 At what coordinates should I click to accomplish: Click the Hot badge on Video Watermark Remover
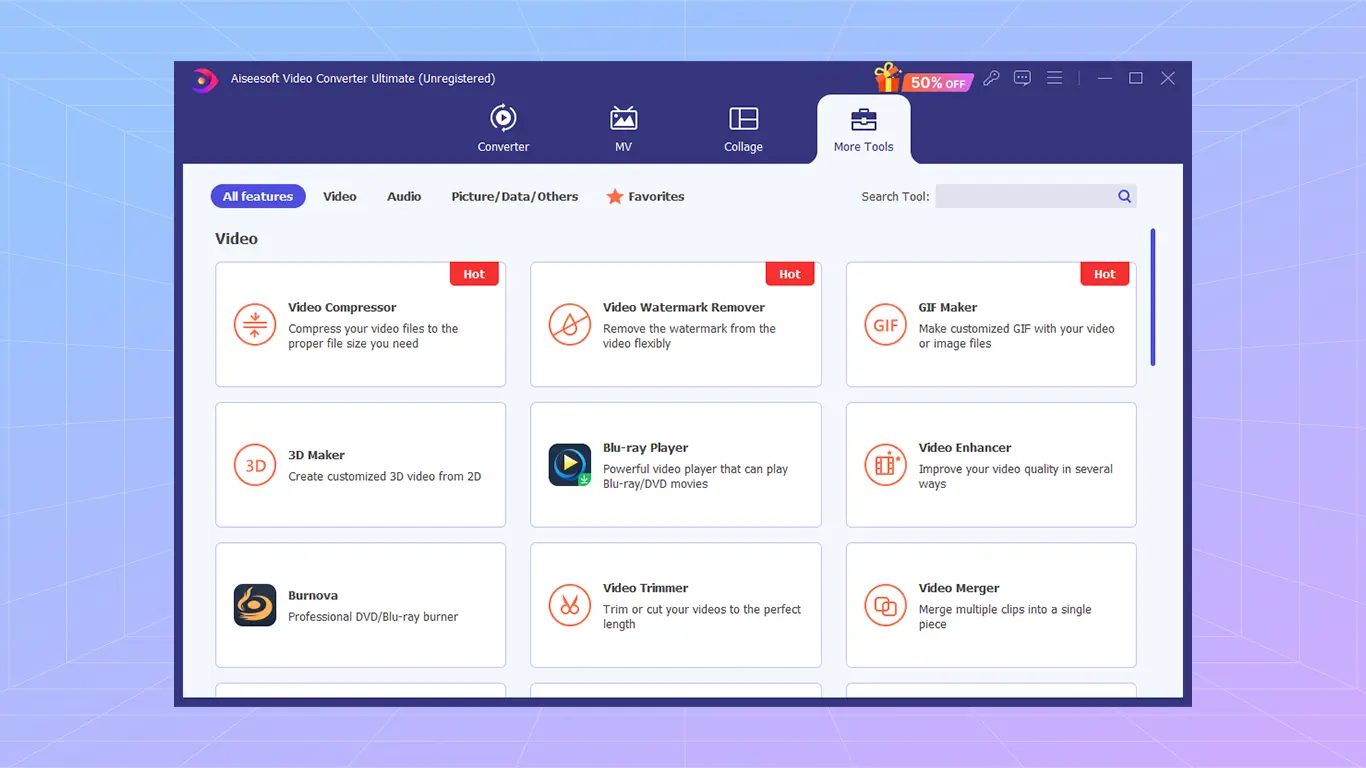pos(790,274)
